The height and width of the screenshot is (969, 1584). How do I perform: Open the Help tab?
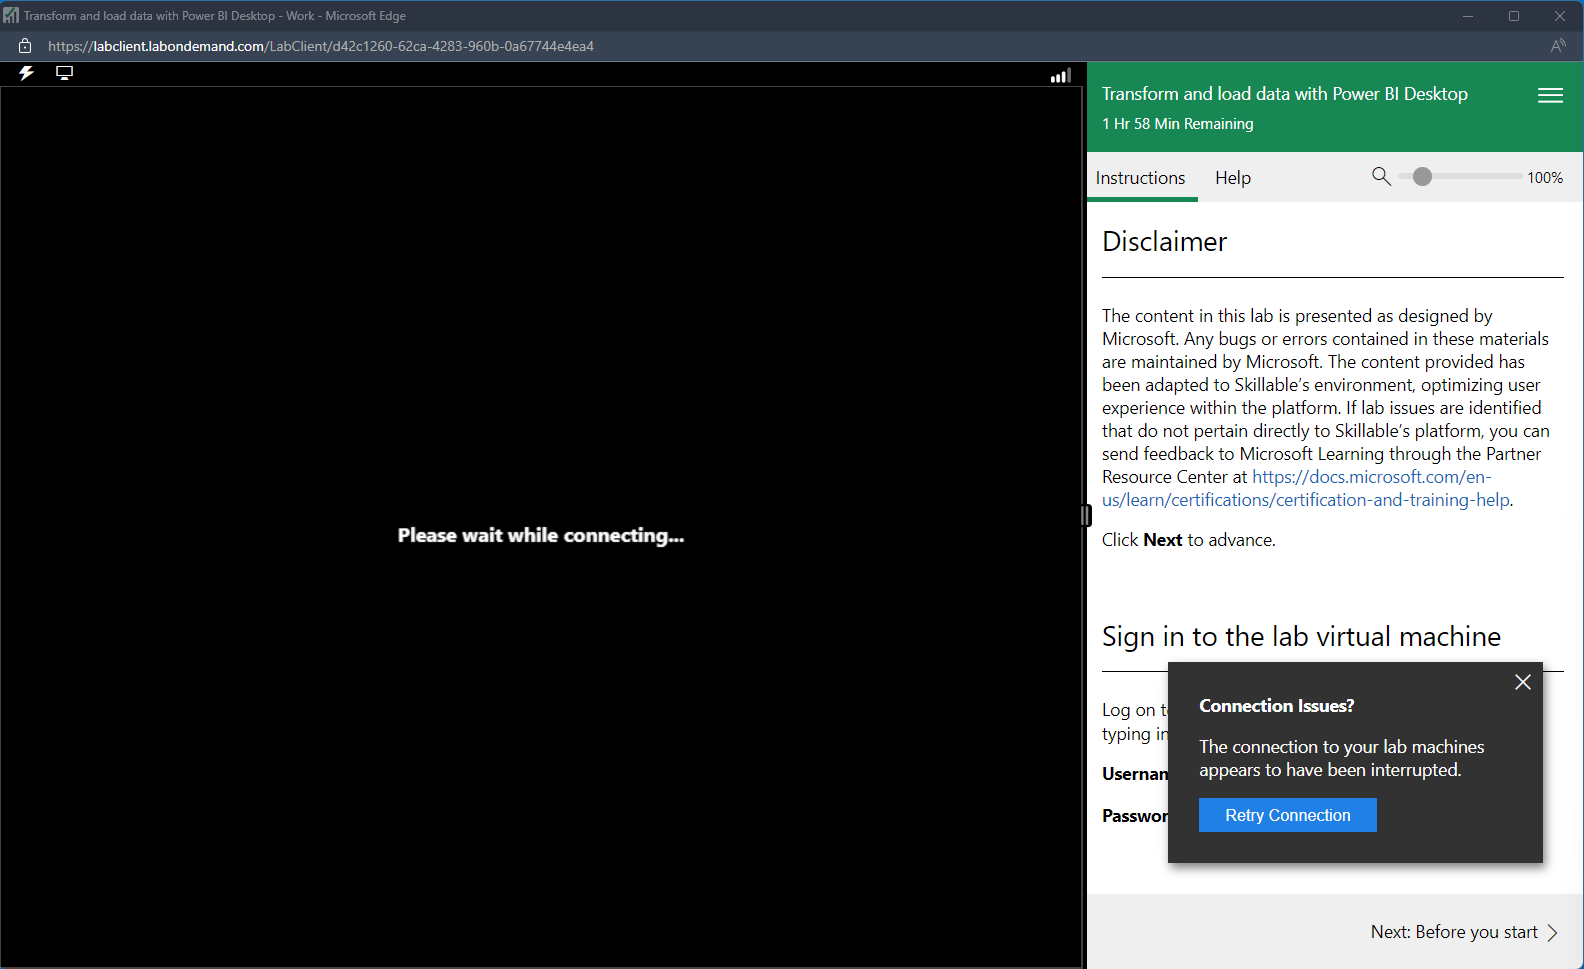pos(1233,178)
